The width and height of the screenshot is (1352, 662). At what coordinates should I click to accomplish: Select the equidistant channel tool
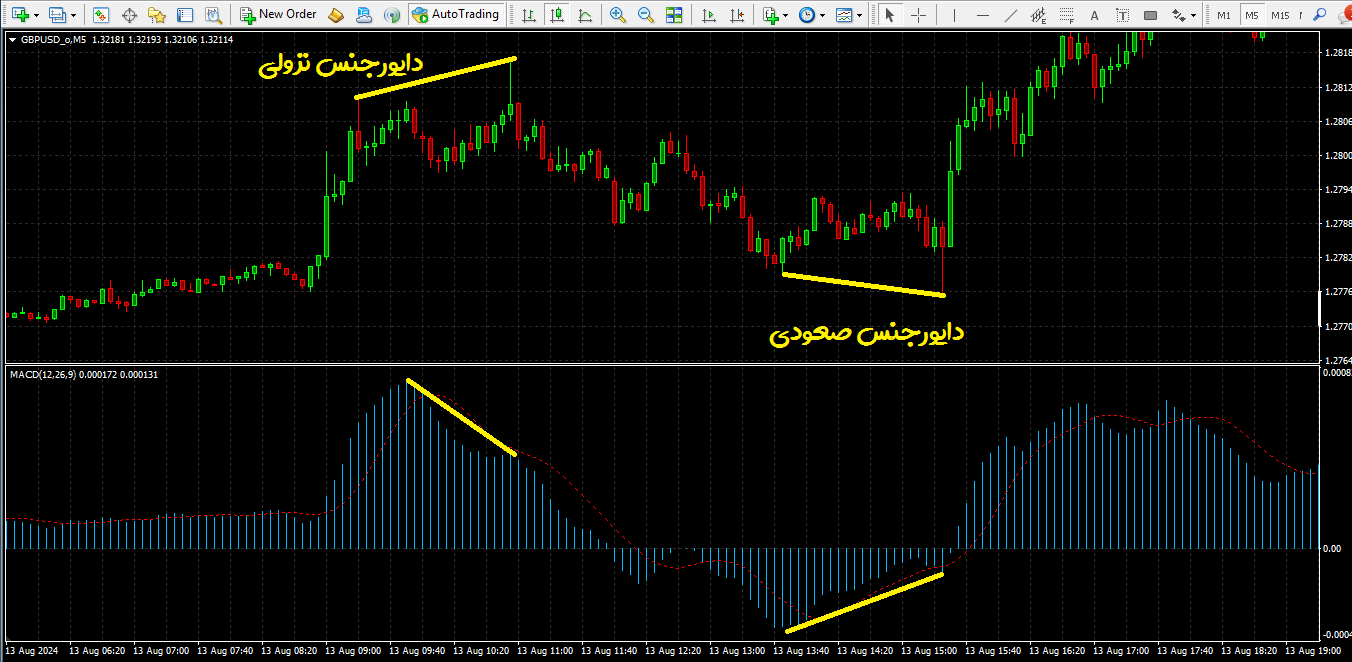pyautogui.click(x=1038, y=15)
